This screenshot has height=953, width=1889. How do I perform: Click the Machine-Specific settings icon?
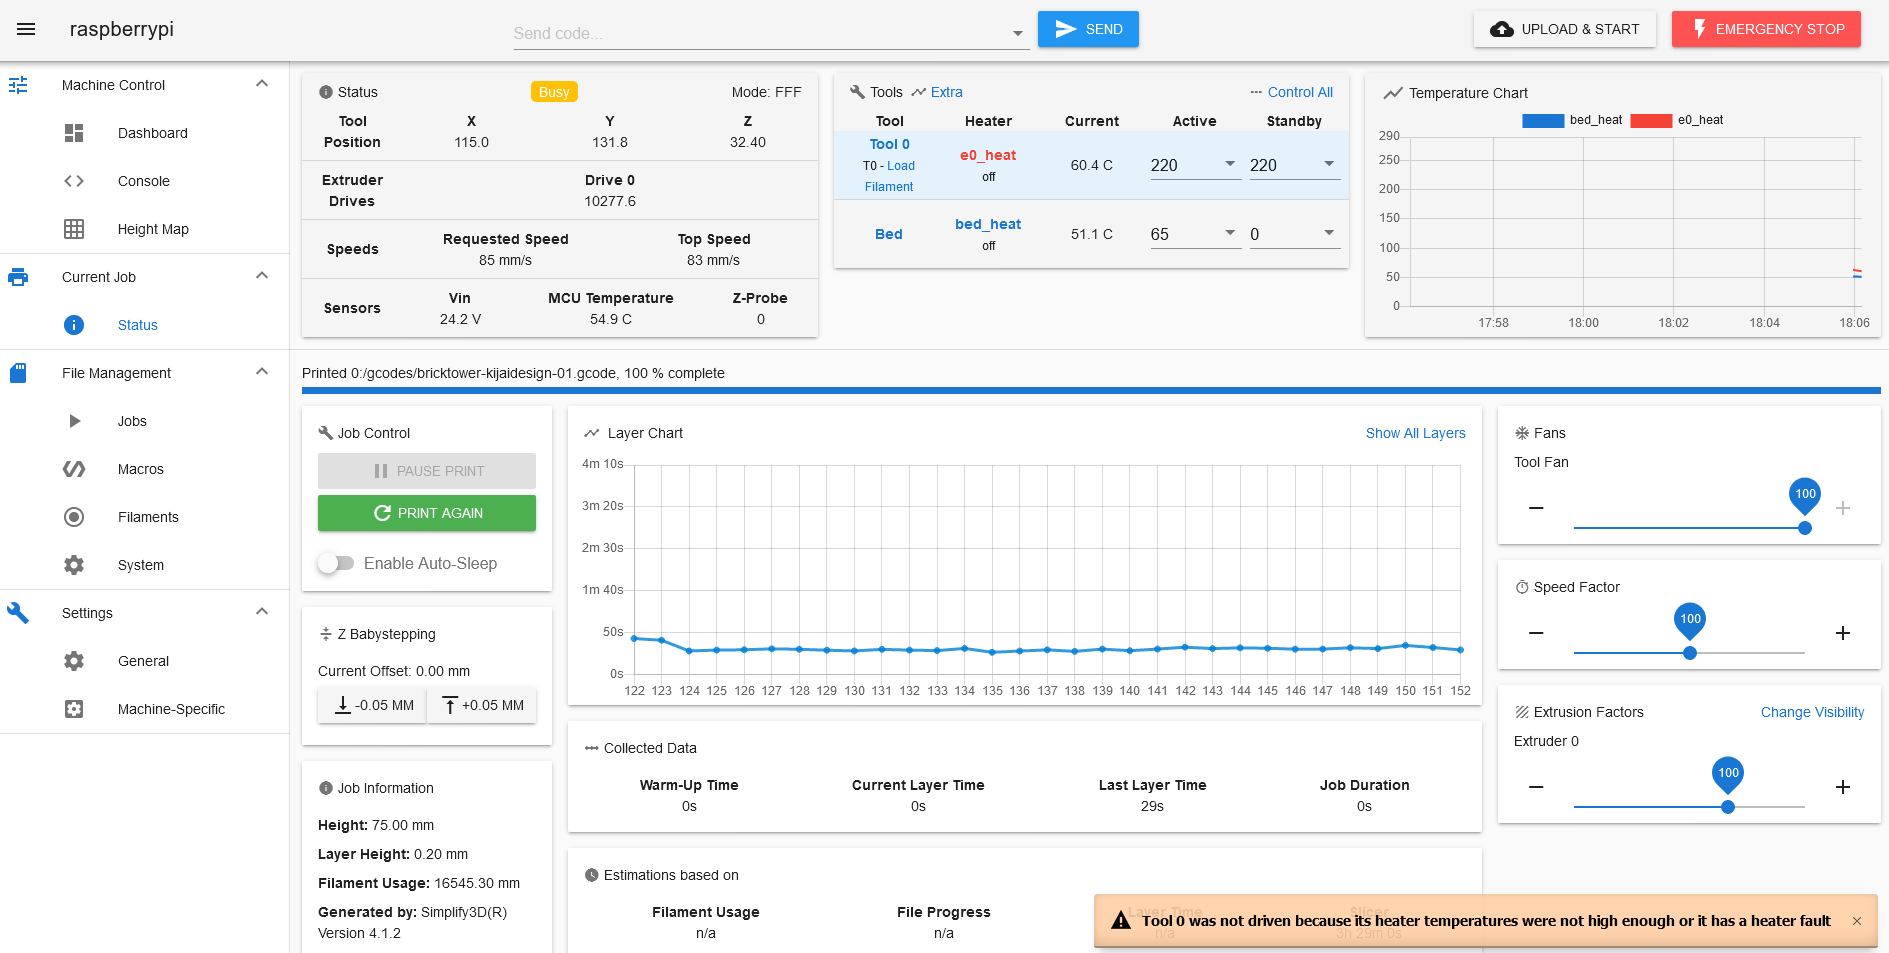click(x=74, y=709)
